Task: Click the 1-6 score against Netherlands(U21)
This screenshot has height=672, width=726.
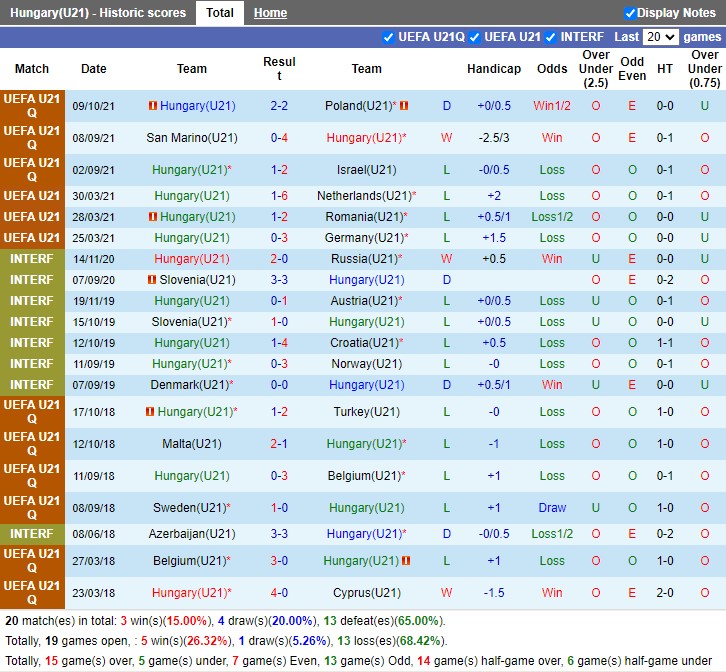Action: (279, 196)
